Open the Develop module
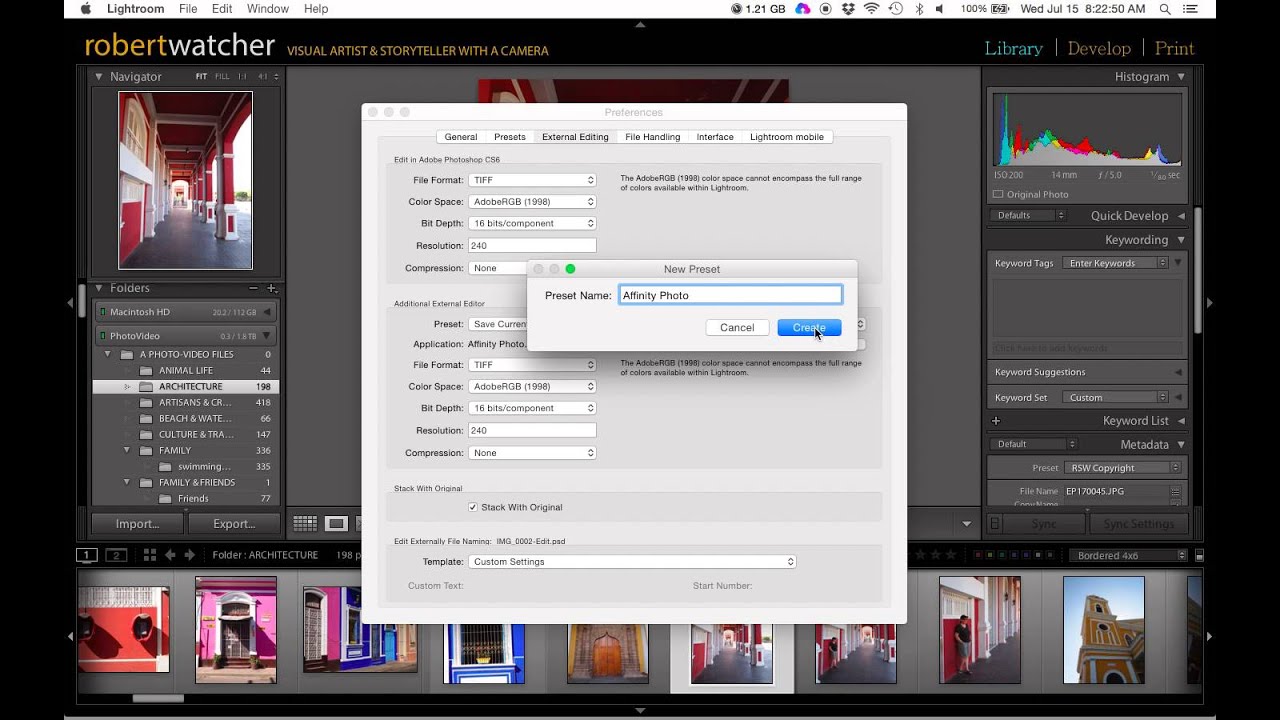This screenshot has height=720, width=1280. 1099,48
